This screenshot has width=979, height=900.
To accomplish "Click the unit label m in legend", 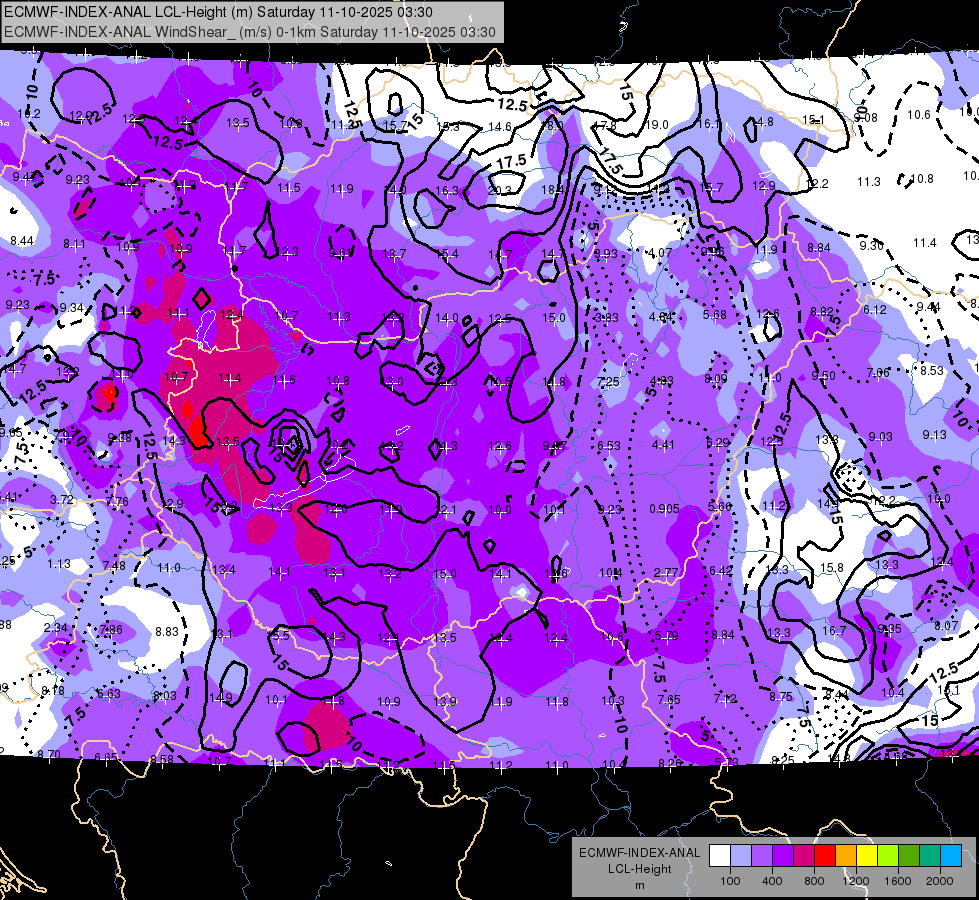I will pos(639,885).
